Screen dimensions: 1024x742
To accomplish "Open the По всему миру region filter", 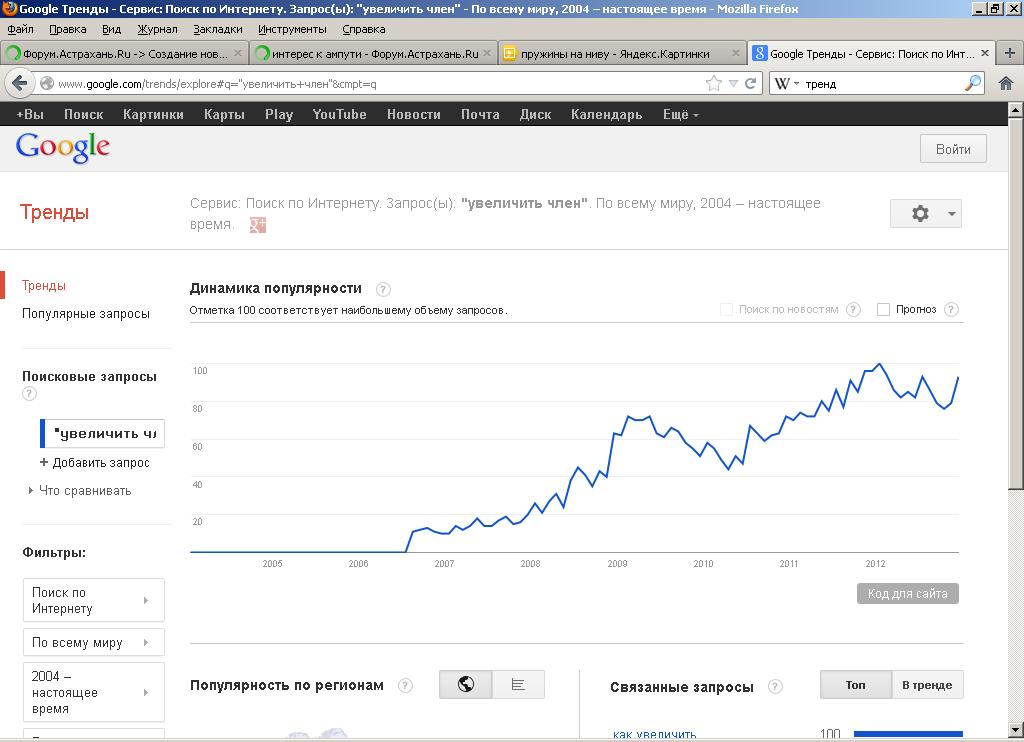I will (x=93, y=643).
